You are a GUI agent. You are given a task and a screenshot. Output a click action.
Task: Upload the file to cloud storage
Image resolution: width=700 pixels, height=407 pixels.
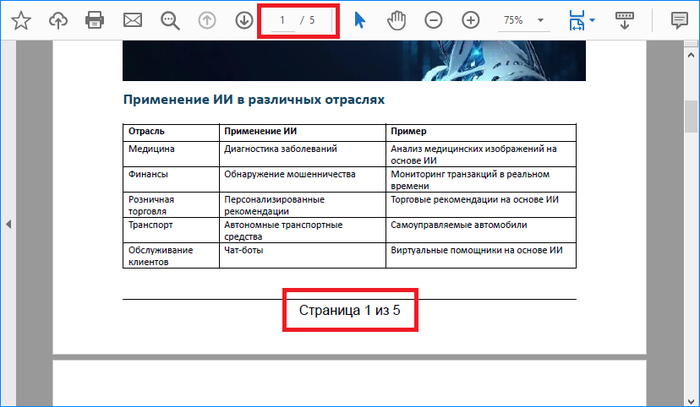(58, 21)
